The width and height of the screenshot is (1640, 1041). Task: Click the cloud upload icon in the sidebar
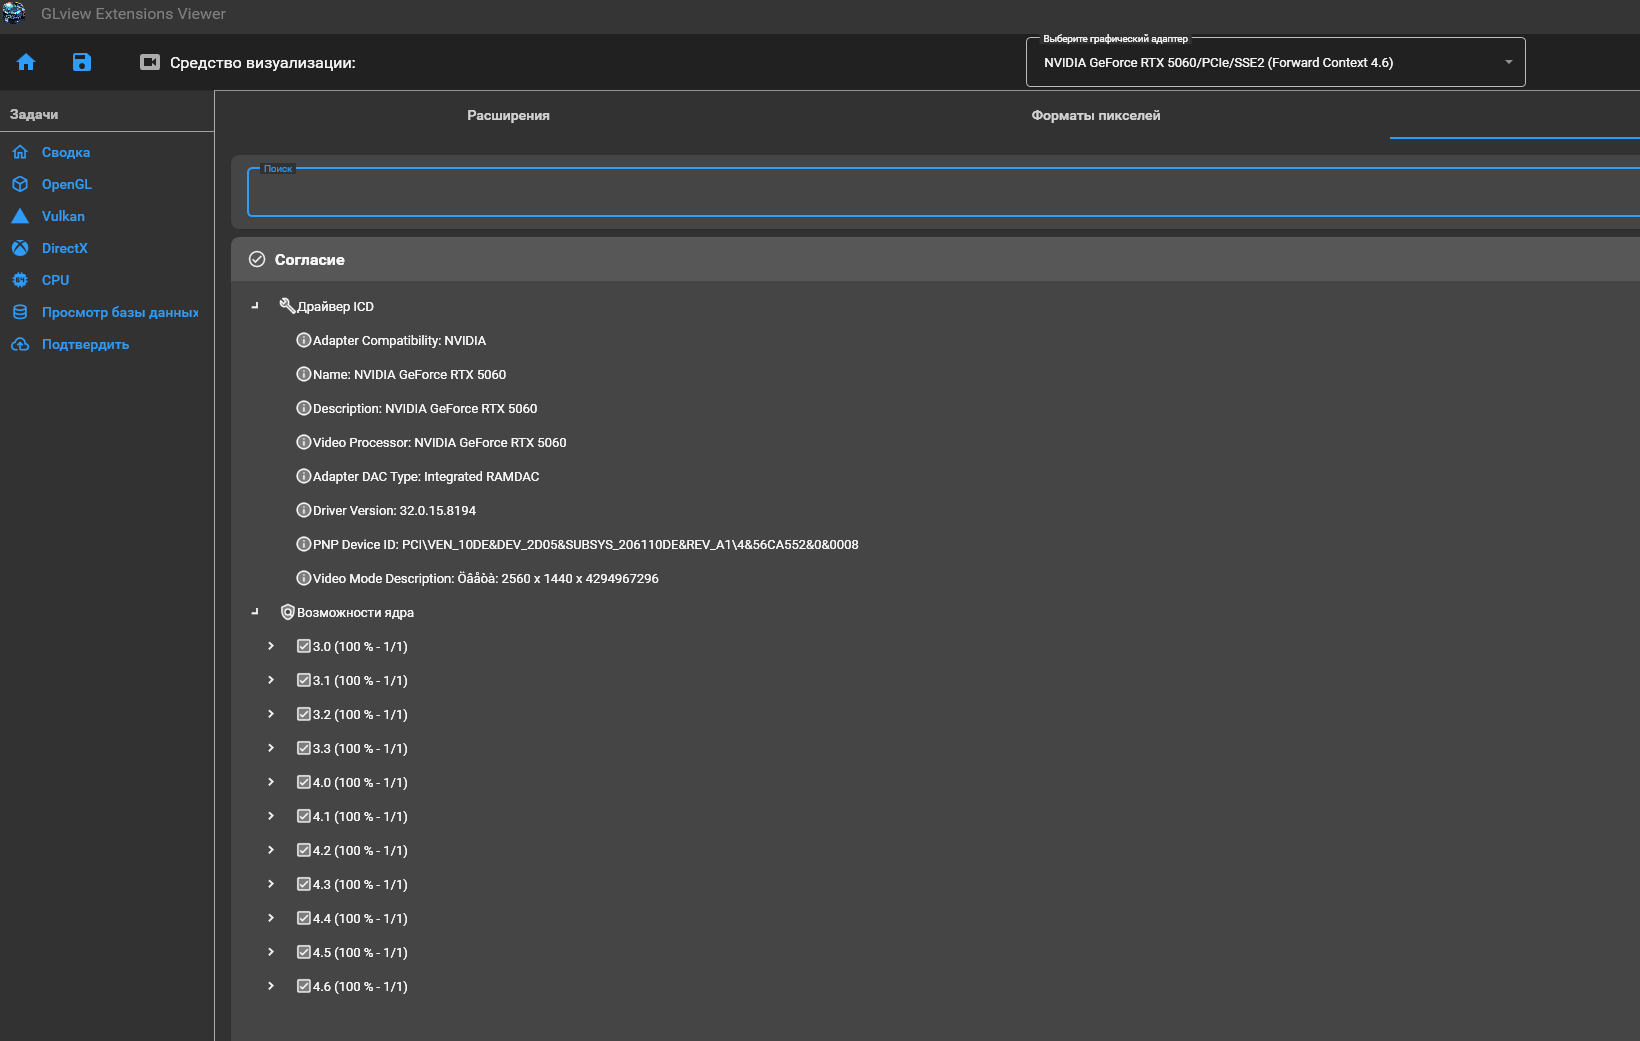tap(20, 344)
